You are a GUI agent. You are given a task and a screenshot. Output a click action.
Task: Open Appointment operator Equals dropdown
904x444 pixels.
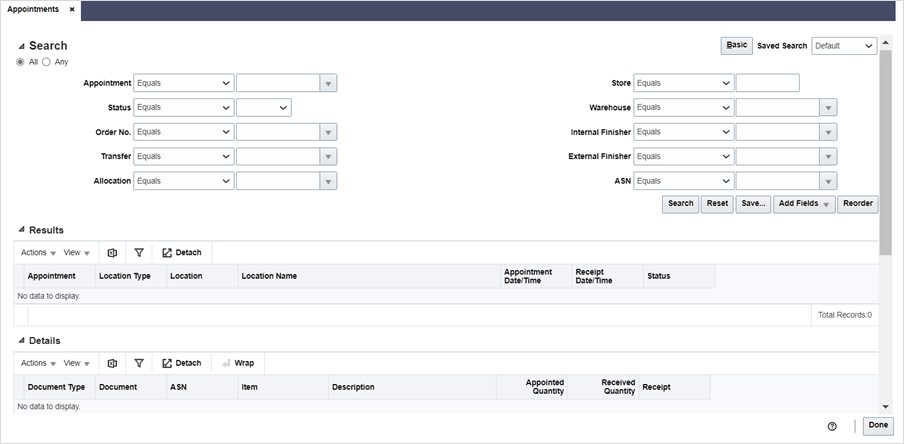183,83
